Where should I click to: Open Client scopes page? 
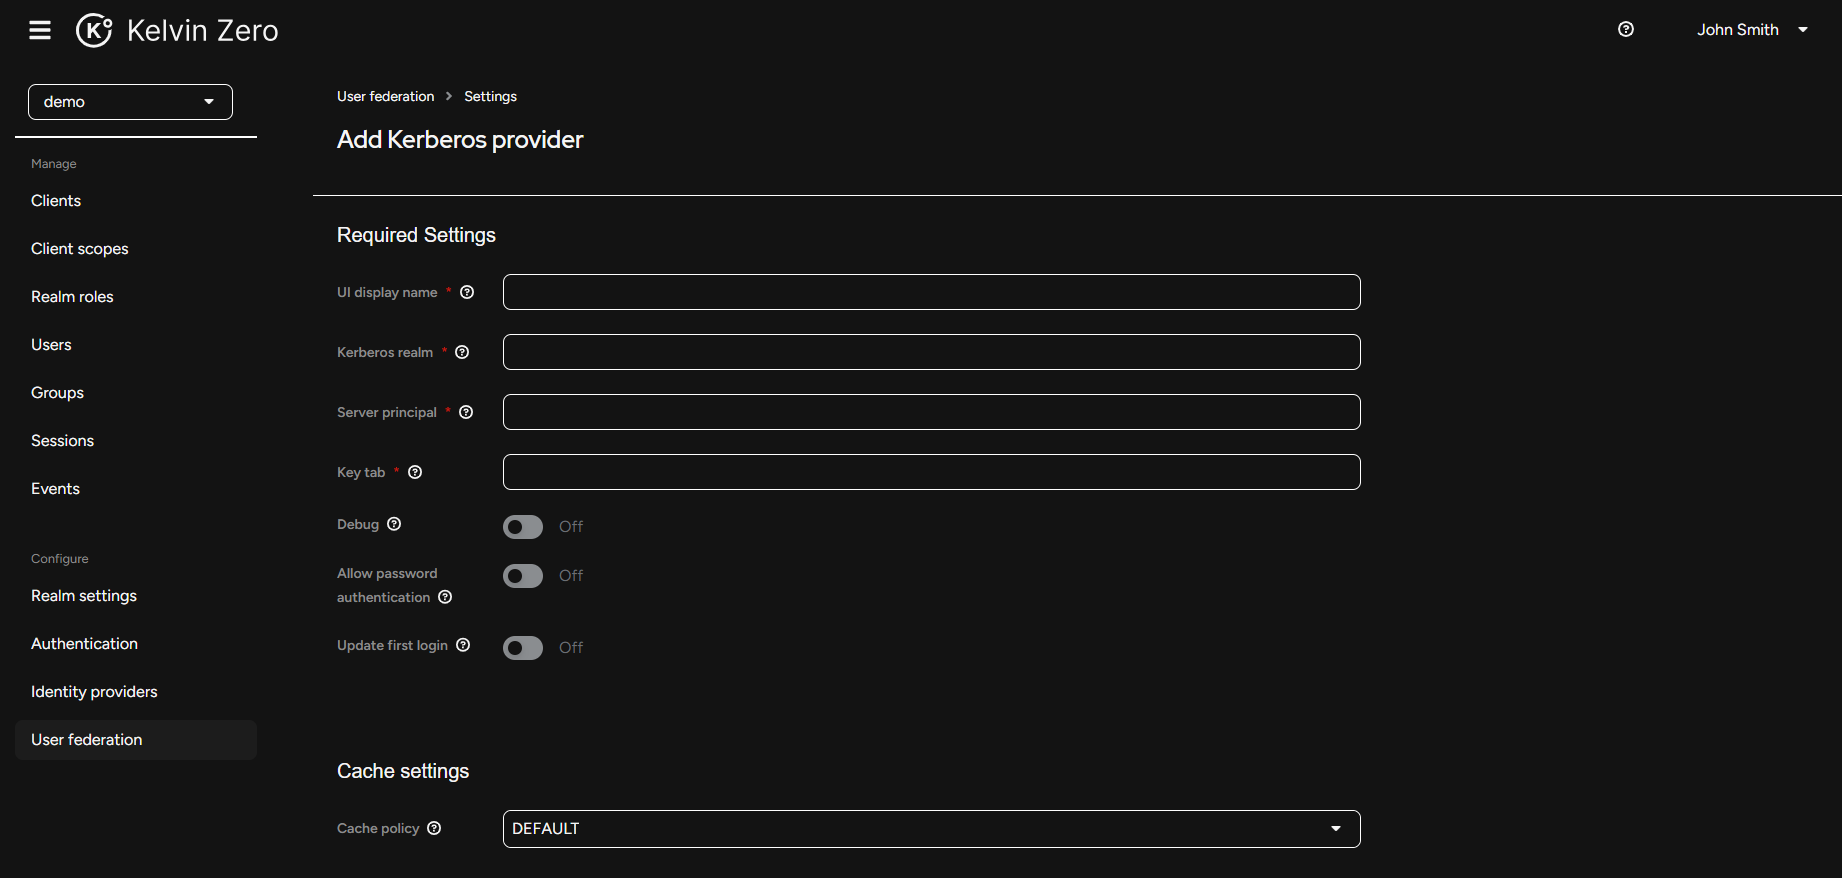(x=136, y=249)
